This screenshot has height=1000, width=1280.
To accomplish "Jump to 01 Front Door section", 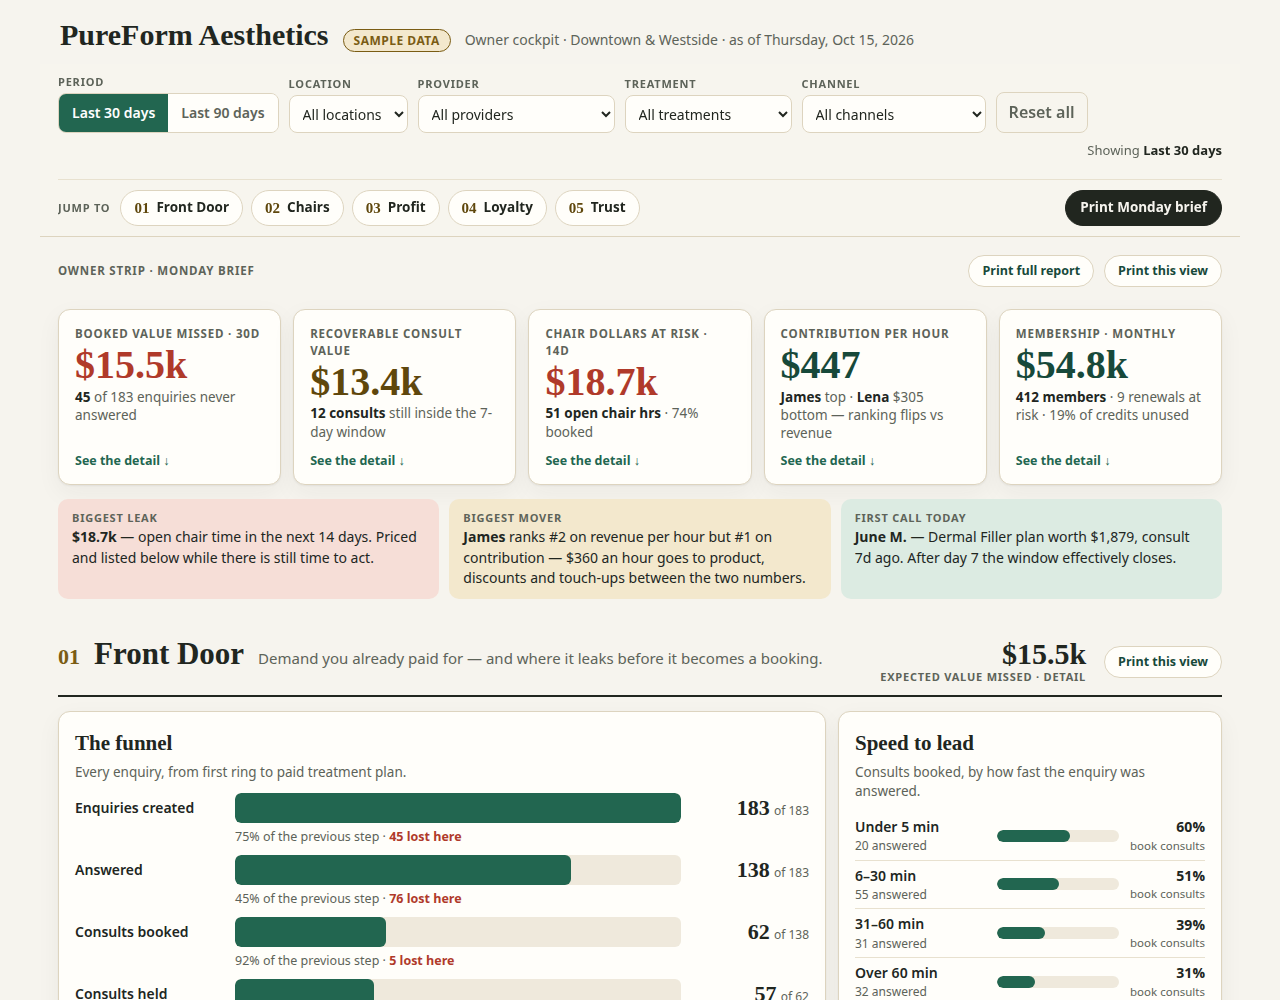I will 182,208.
